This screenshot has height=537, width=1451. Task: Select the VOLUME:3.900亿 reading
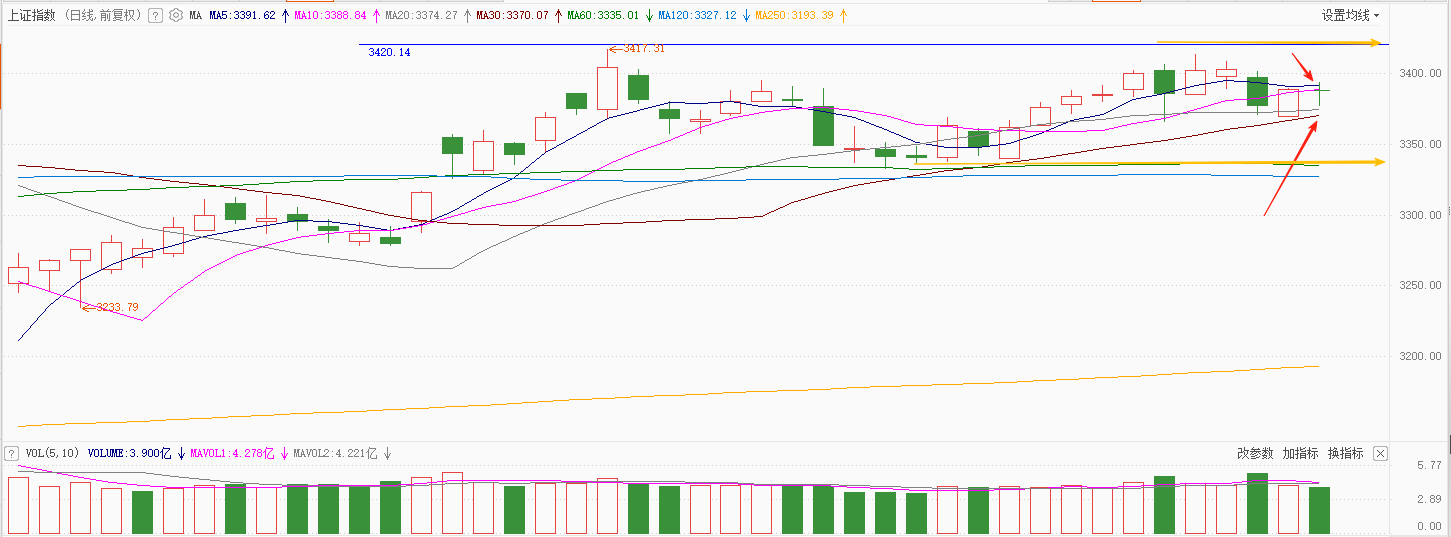click(129, 453)
